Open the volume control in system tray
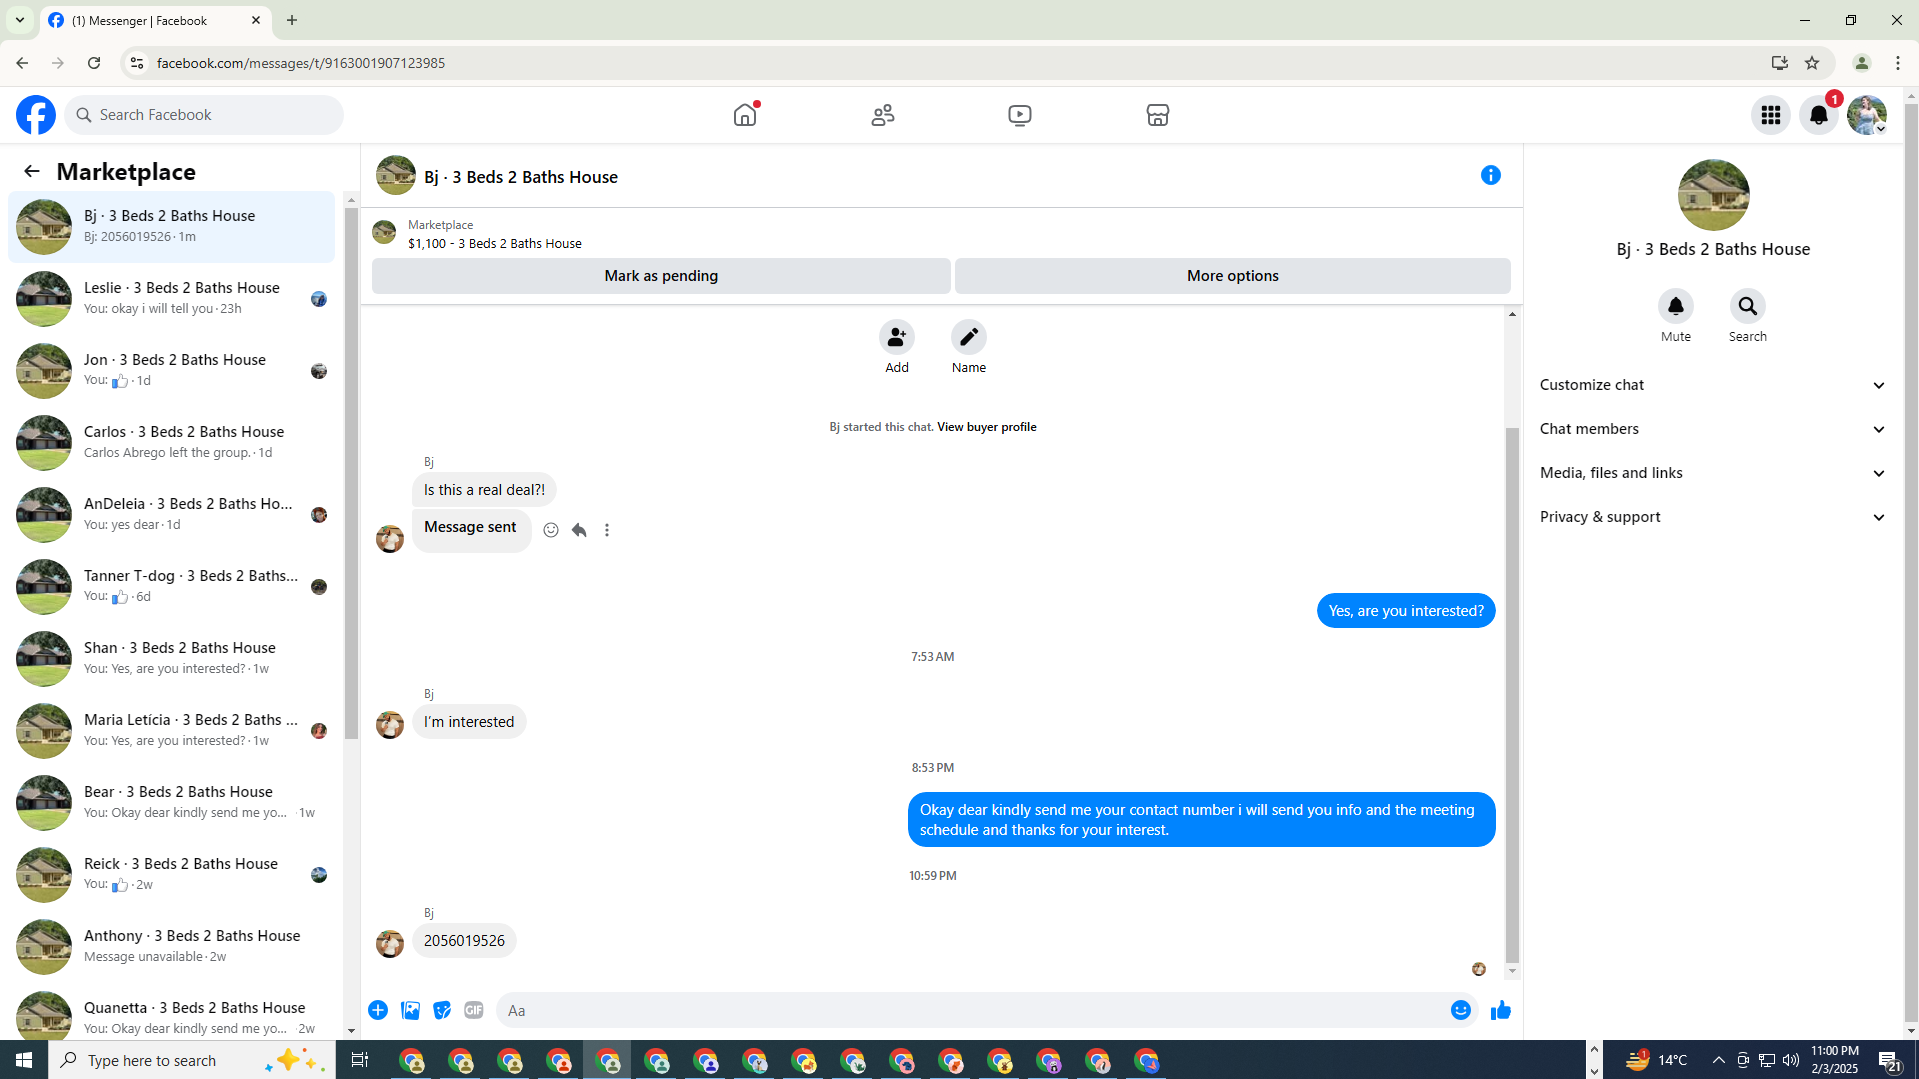 pos(1791,1060)
